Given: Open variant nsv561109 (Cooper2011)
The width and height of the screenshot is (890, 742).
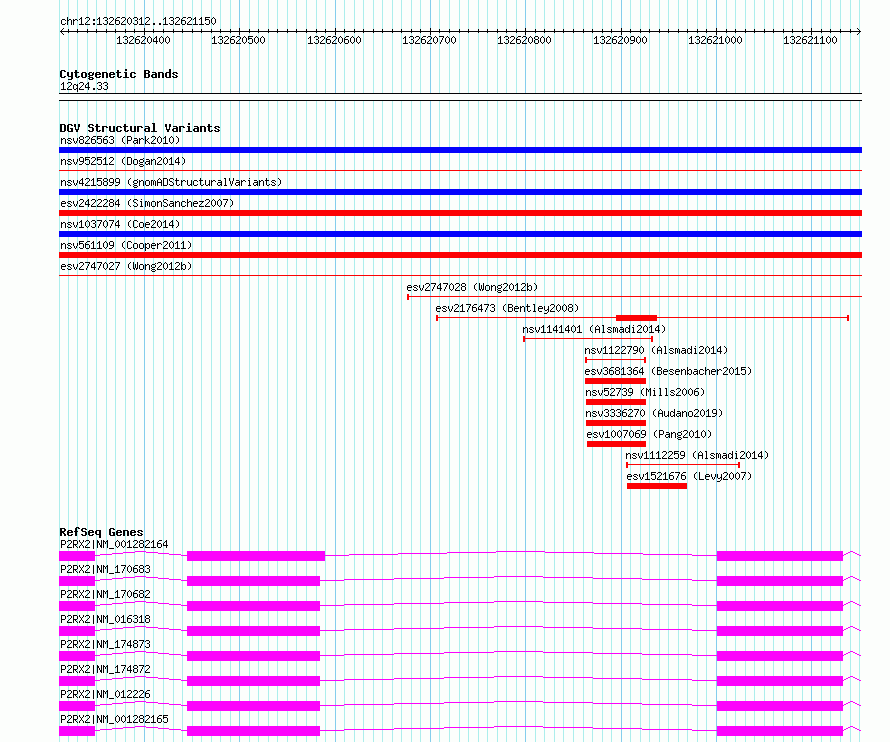Looking at the screenshot, I should click(126, 245).
